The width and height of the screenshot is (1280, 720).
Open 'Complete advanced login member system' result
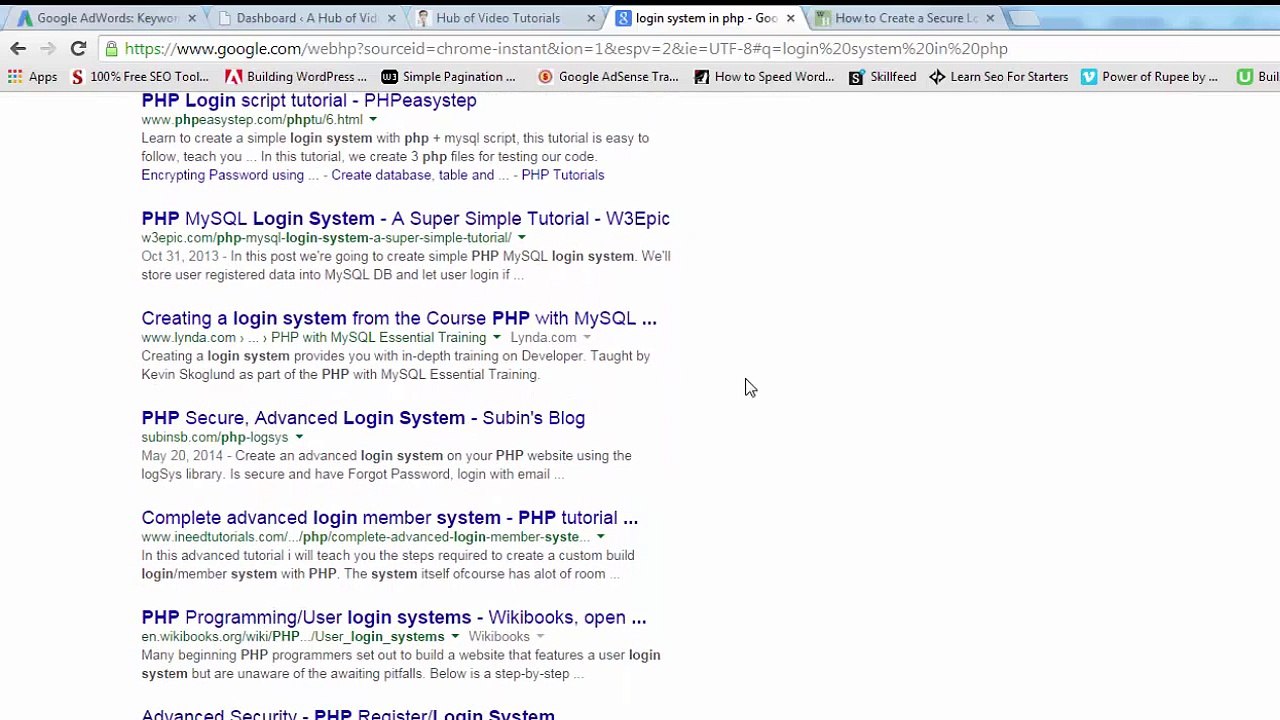[389, 517]
